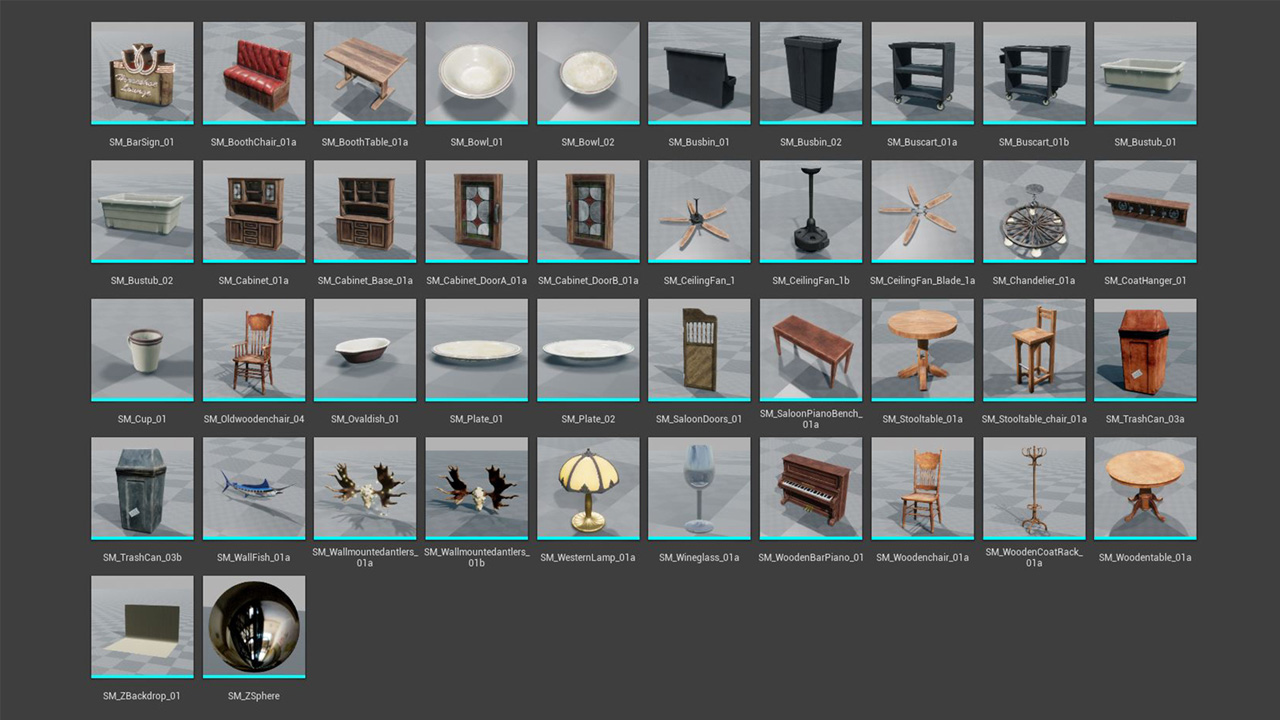Click the SM_TrashCan_03a thumbnail
The width and height of the screenshot is (1280, 720).
(1145, 350)
